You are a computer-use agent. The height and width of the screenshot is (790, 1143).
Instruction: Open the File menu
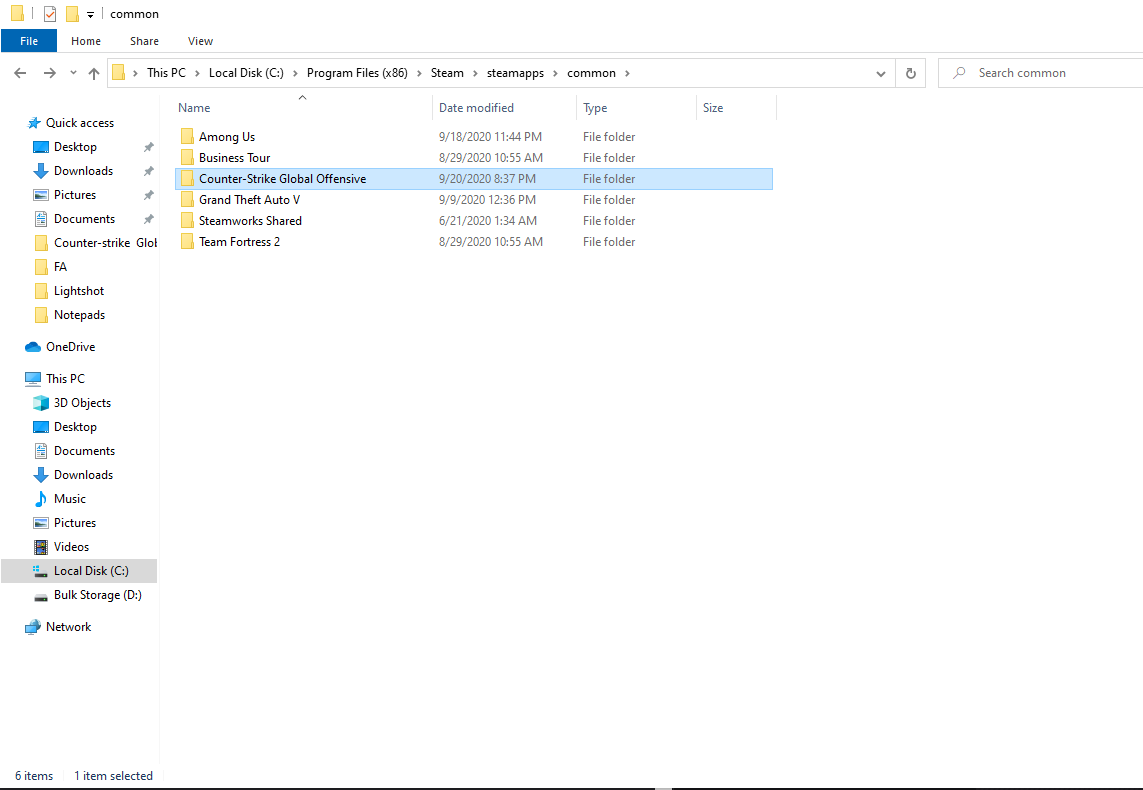tap(29, 41)
